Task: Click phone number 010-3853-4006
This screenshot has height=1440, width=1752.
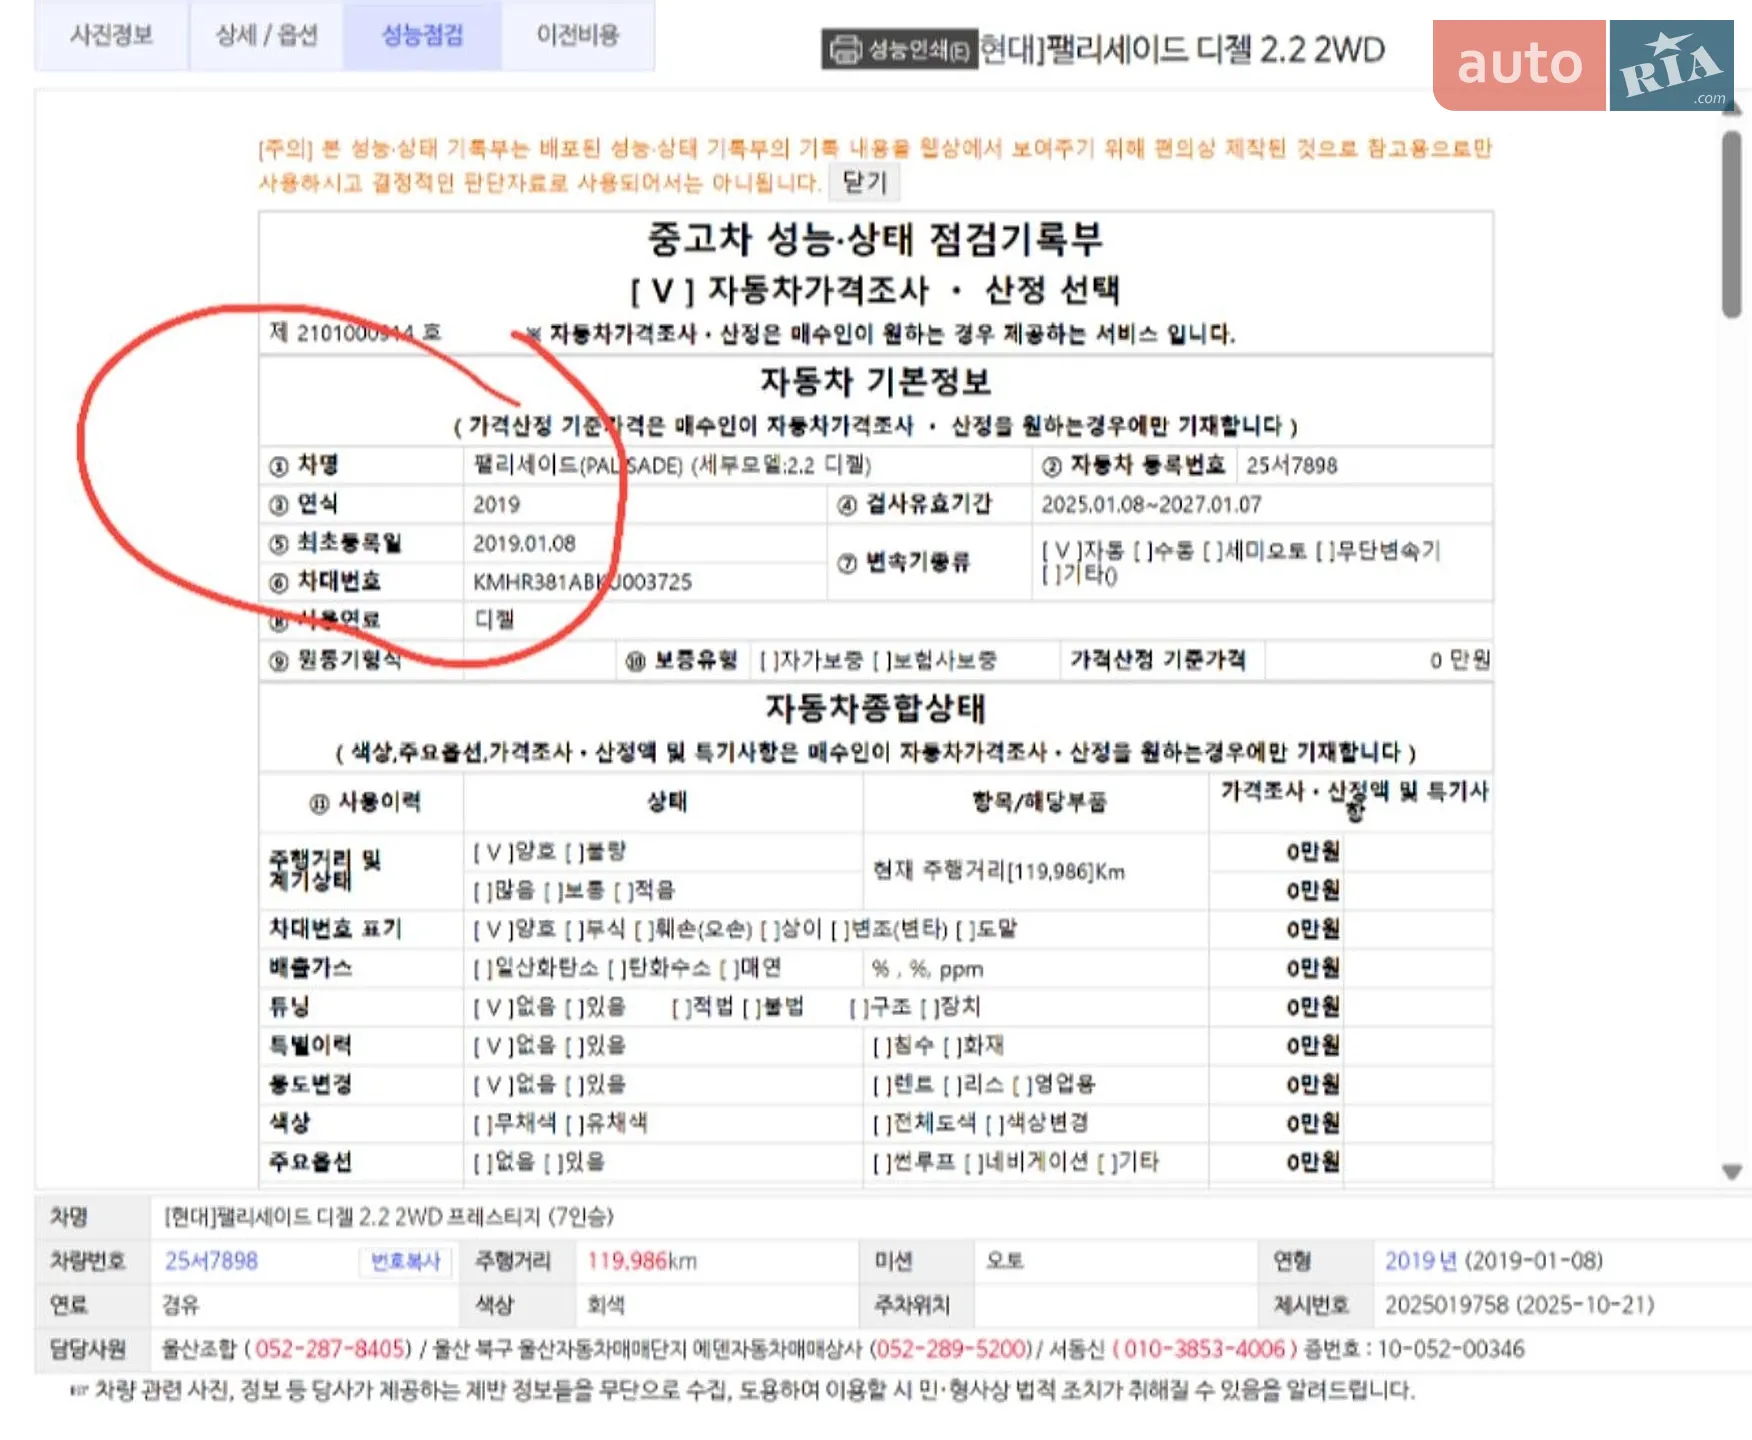Action: tap(1204, 1349)
